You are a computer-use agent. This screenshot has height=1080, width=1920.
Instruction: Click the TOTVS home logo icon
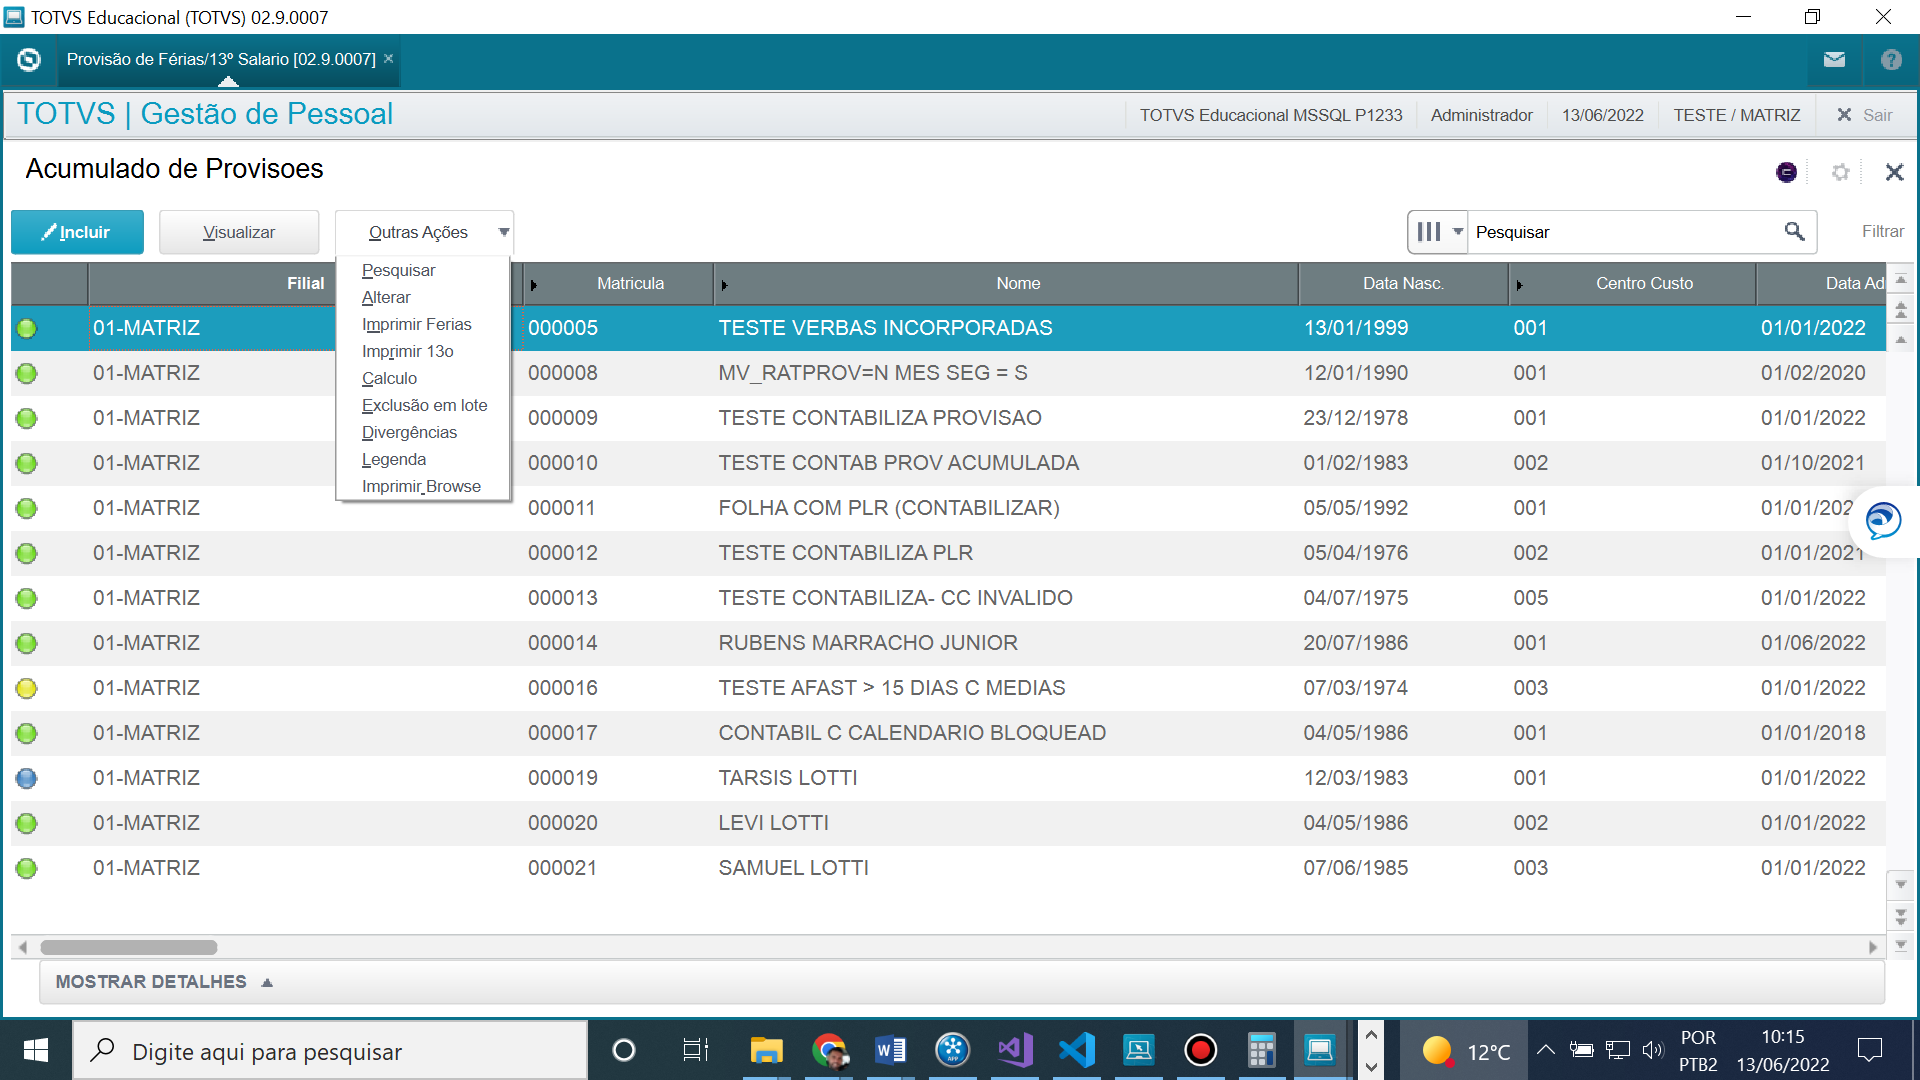29,60
